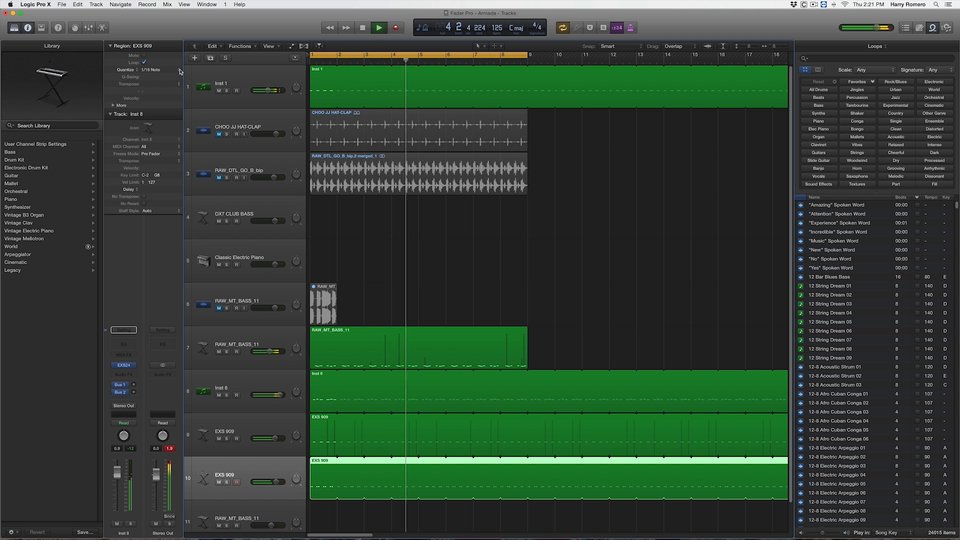Select the Cinematic category button in Loops

(x=934, y=105)
